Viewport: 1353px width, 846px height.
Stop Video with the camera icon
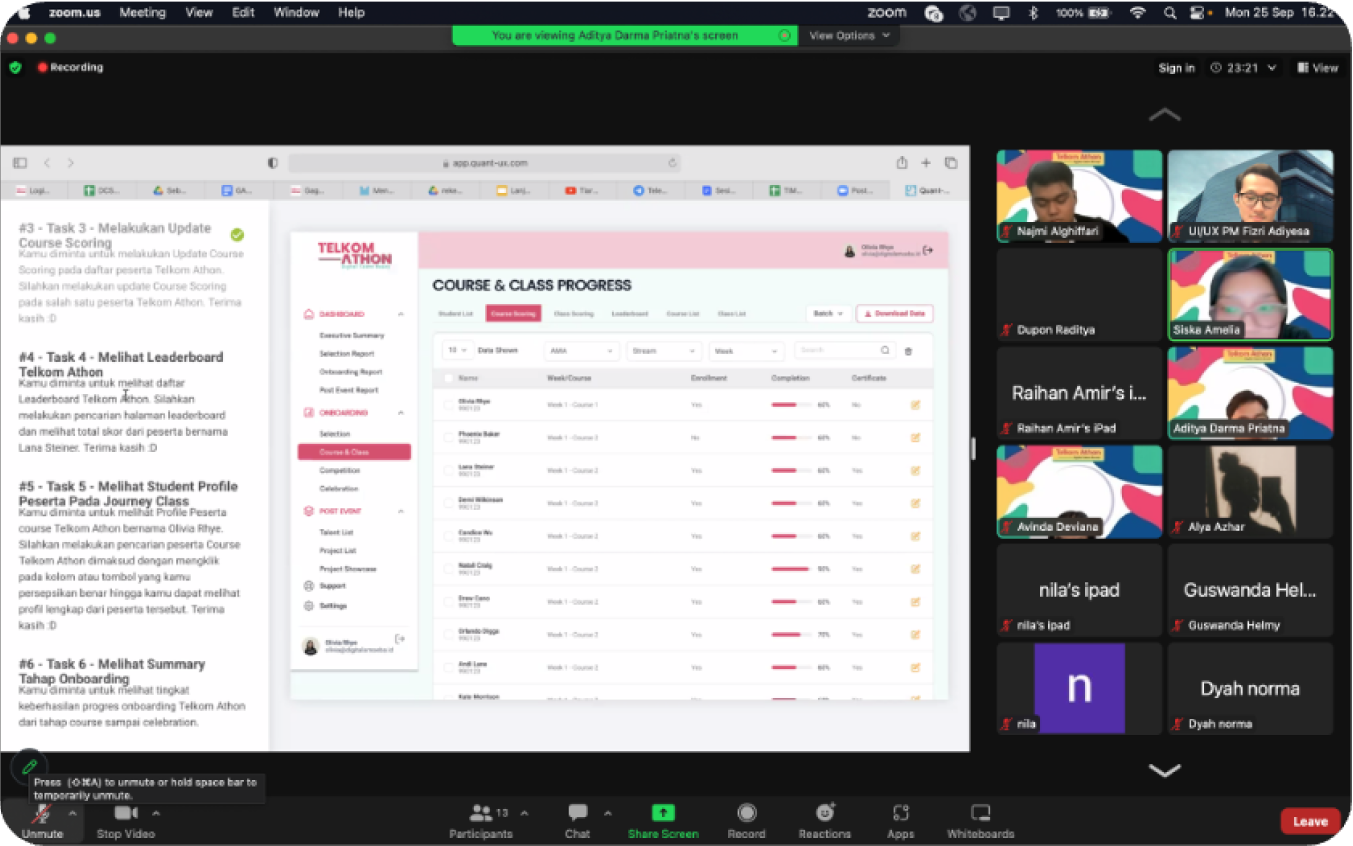tap(125, 813)
